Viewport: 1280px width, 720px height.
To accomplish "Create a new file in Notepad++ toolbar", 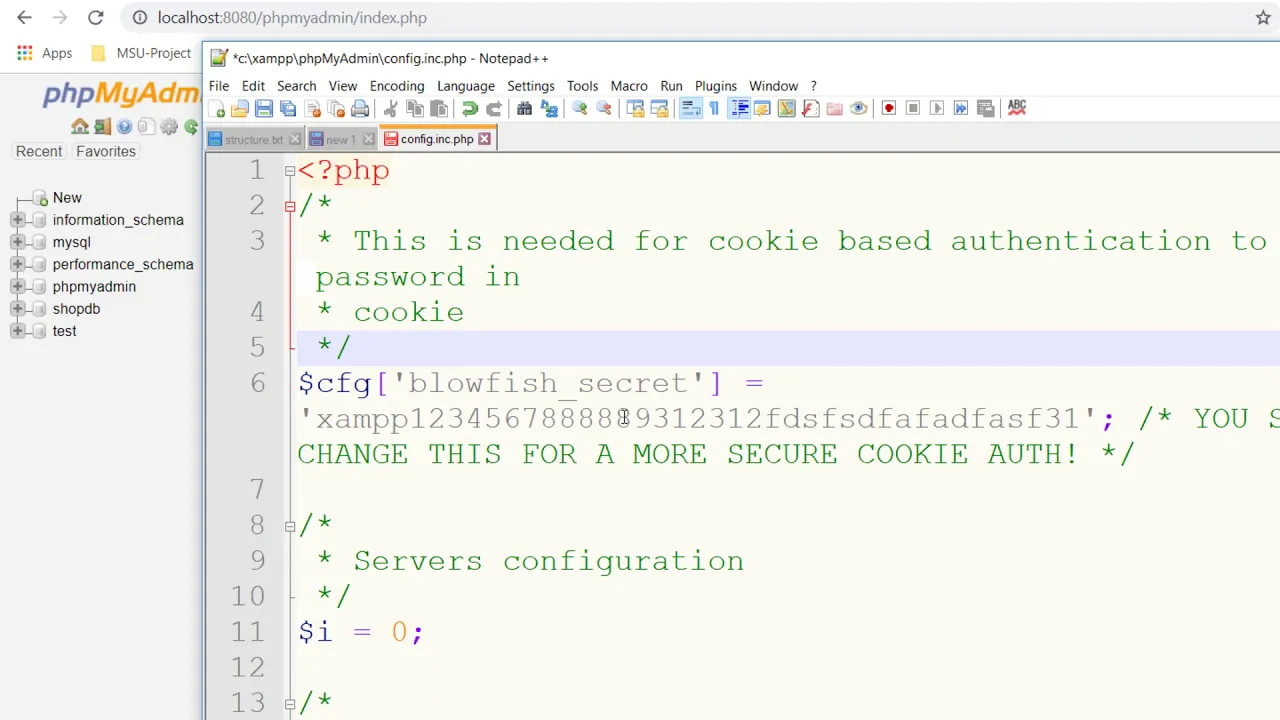I will pos(217,108).
